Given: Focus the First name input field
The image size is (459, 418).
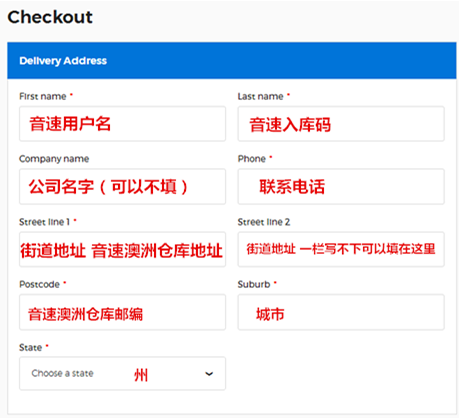Looking at the screenshot, I should (x=122, y=124).
